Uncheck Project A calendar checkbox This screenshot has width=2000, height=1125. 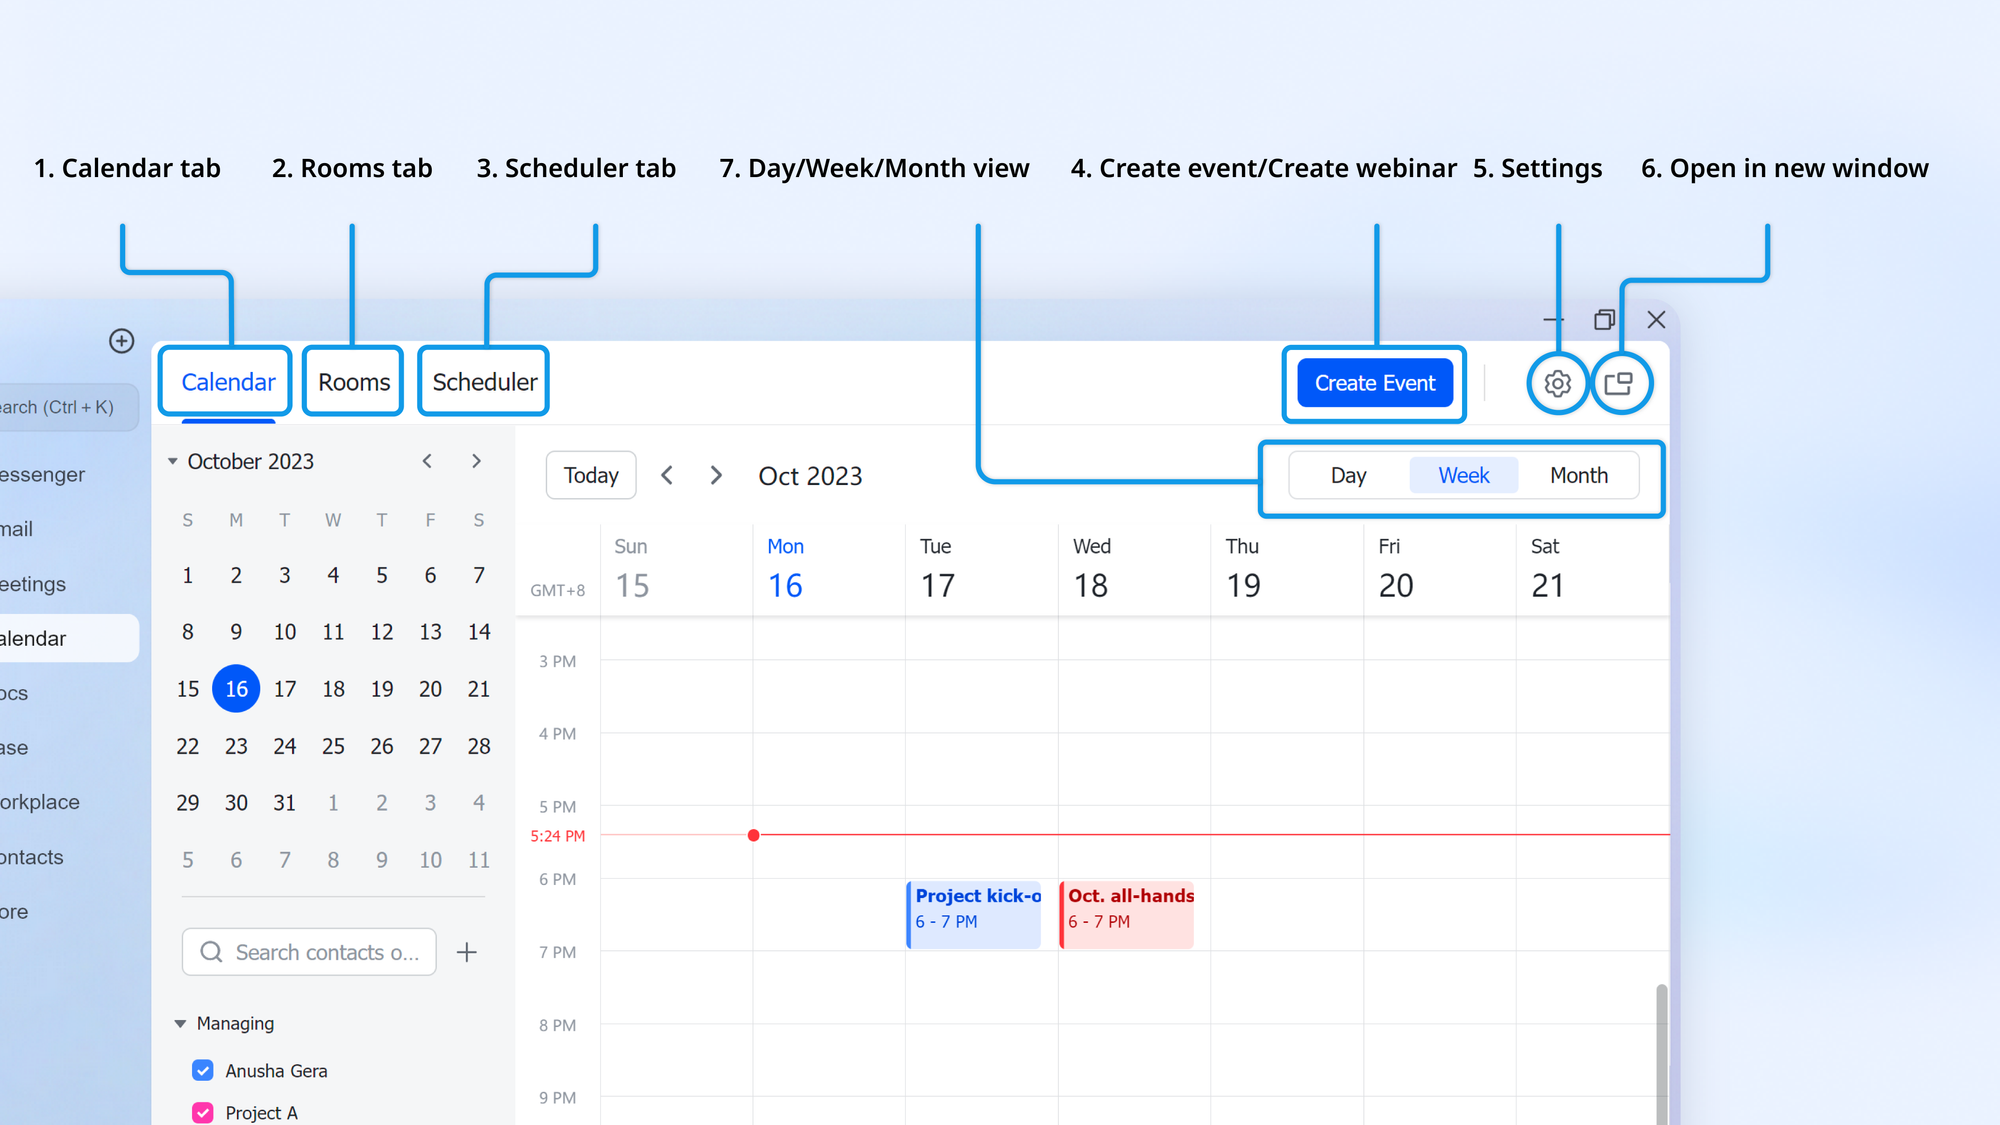(203, 1112)
